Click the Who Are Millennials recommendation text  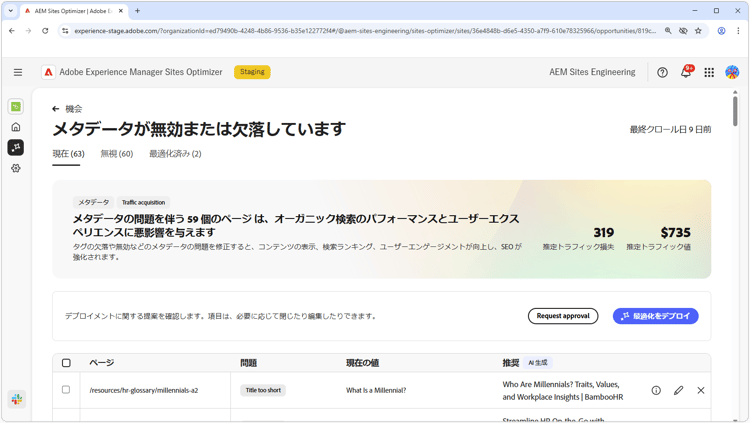pos(563,390)
